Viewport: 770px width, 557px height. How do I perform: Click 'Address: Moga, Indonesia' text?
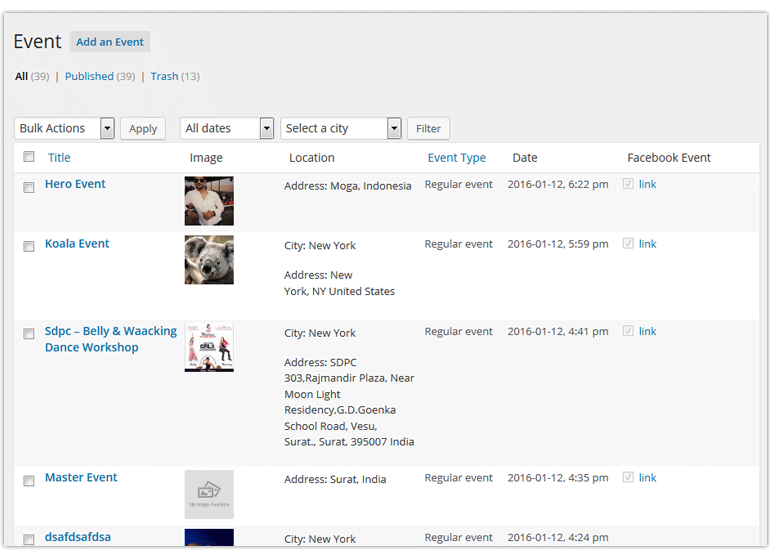[x=348, y=186]
